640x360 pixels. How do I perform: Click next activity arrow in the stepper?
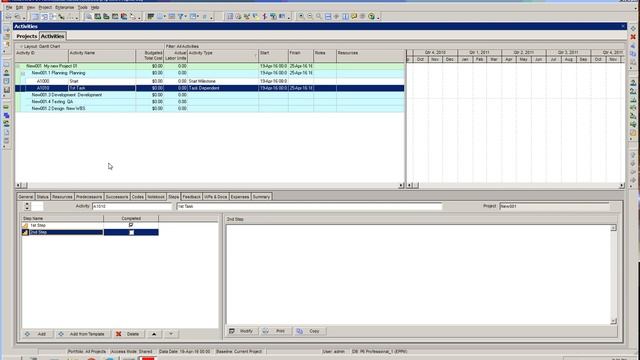point(27,209)
